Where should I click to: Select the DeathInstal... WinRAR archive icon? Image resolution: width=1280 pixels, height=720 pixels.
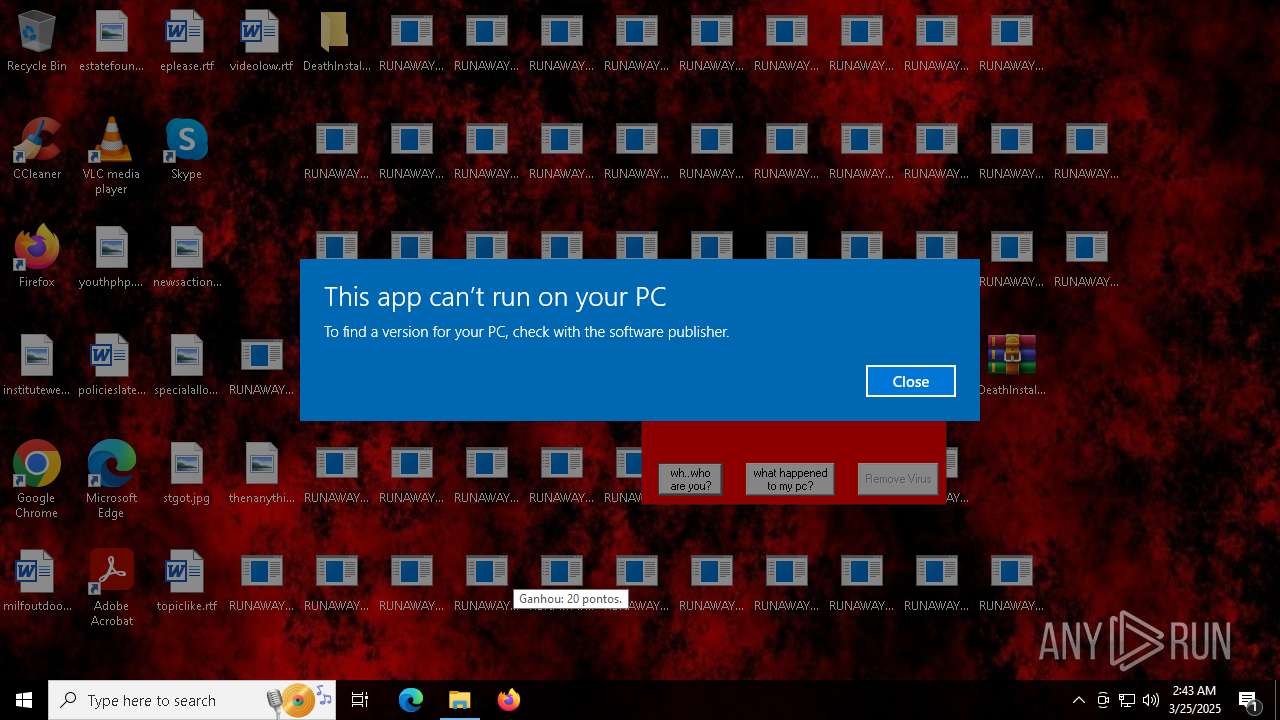click(x=1011, y=365)
